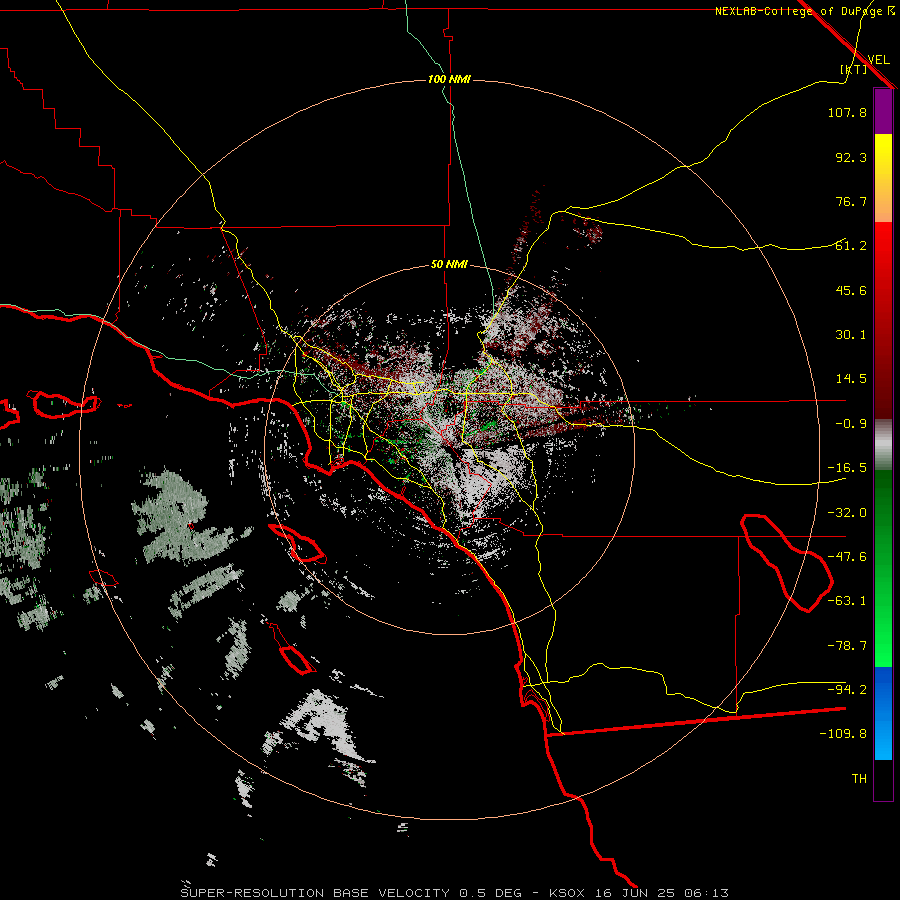Pick the gray near-zero segment of color bar

pyautogui.click(x=883, y=445)
